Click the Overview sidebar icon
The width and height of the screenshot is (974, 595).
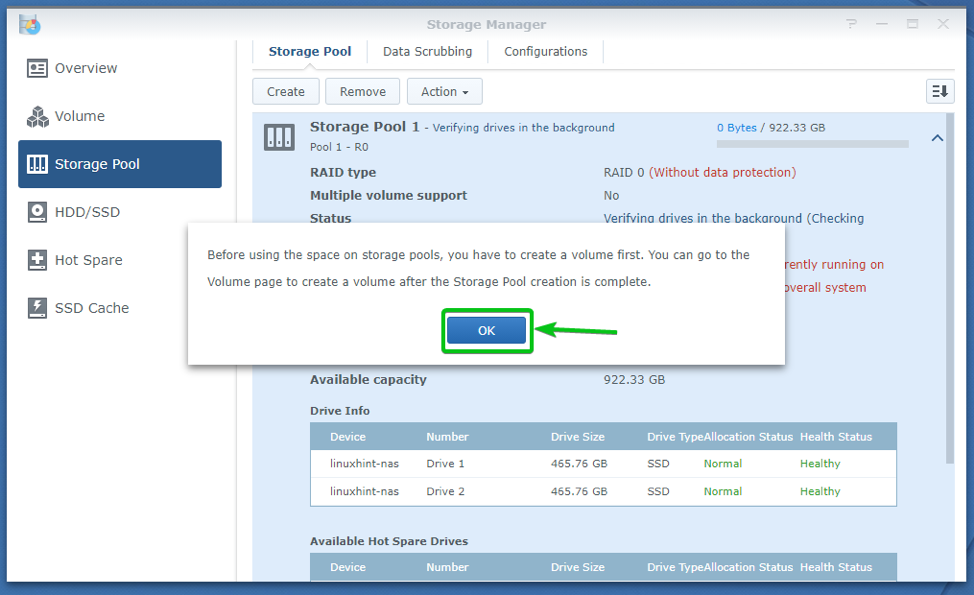tap(38, 68)
